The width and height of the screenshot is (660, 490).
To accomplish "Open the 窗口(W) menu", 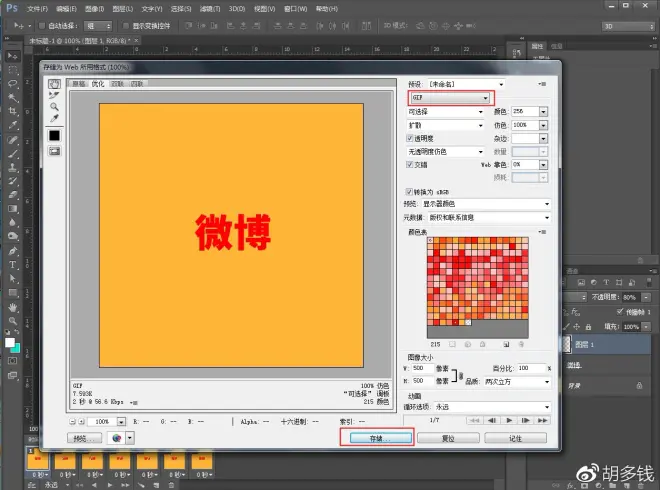I will pos(295,8).
